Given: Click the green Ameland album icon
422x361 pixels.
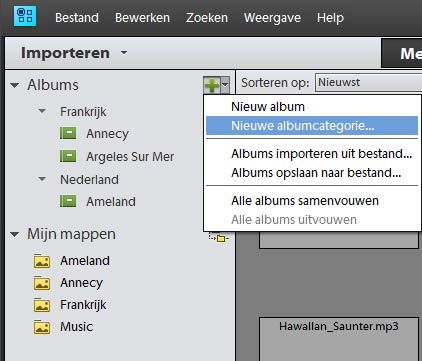Looking at the screenshot, I should [x=68, y=201].
